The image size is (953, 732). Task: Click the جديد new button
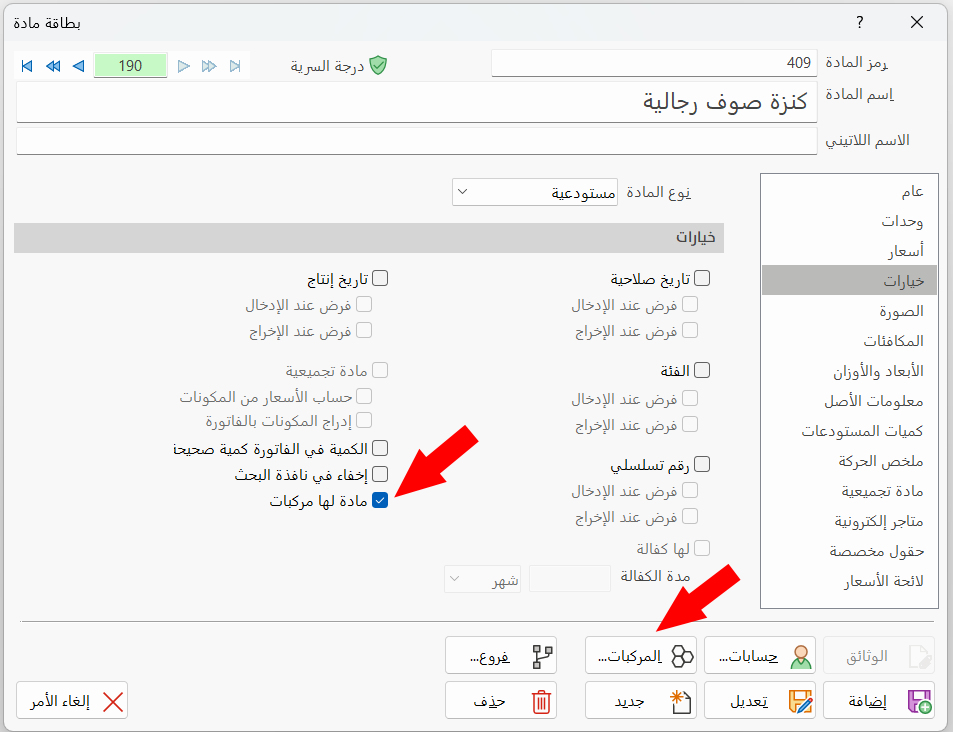click(641, 700)
